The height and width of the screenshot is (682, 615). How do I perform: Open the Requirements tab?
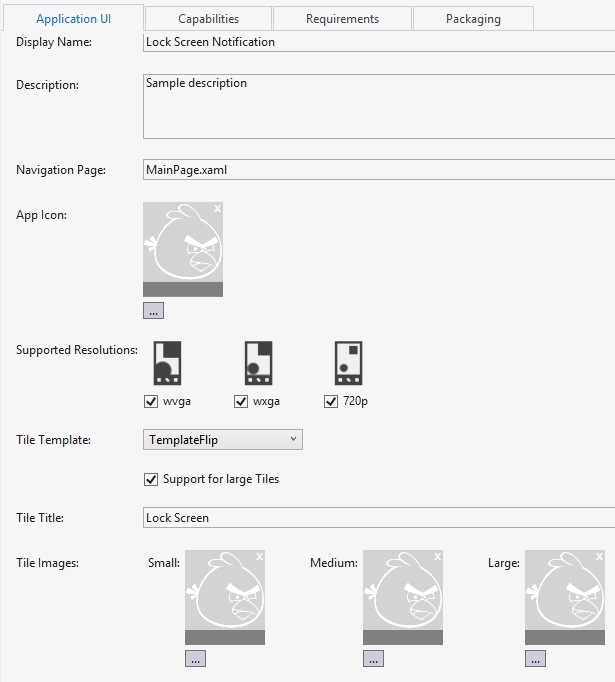pyautogui.click(x=342, y=19)
